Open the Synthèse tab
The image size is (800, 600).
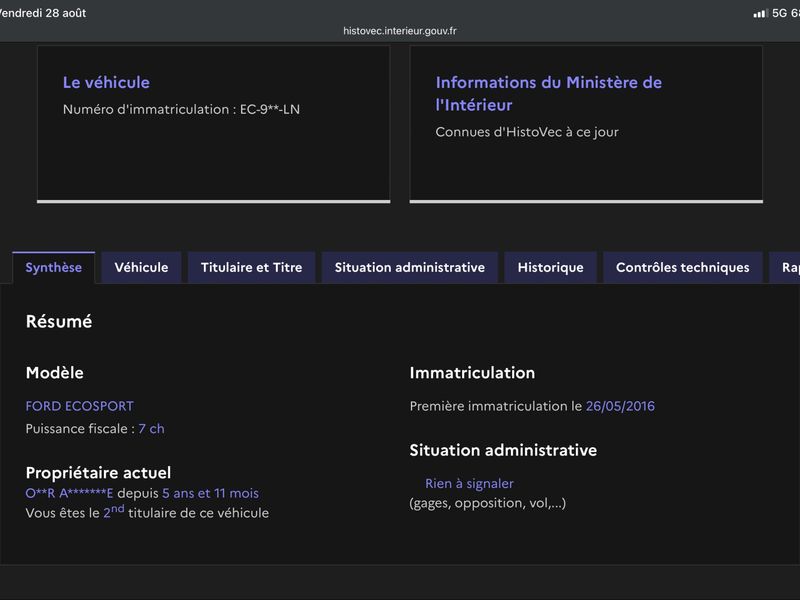[x=54, y=267]
